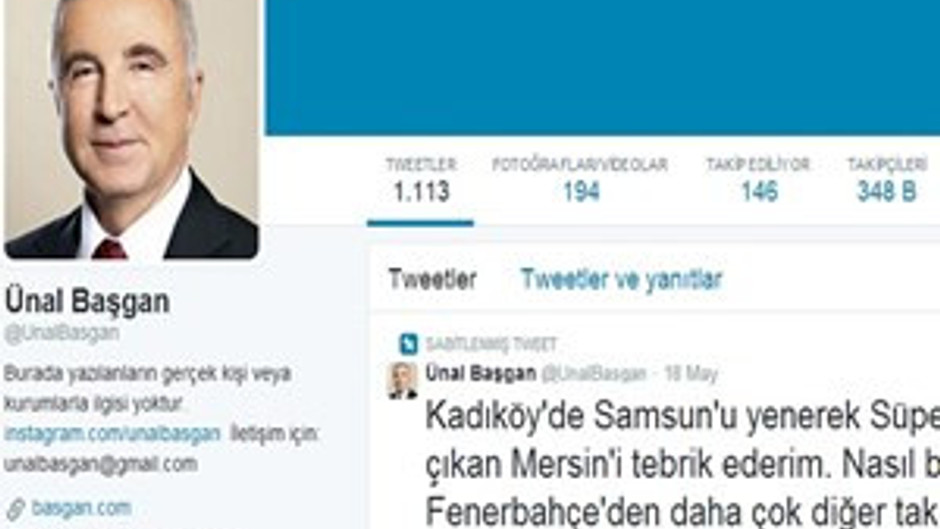Click the @UnalBasgan handle under profile name
Image resolution: width=940 pixels, height=529 pixels.
coord(62,333)
